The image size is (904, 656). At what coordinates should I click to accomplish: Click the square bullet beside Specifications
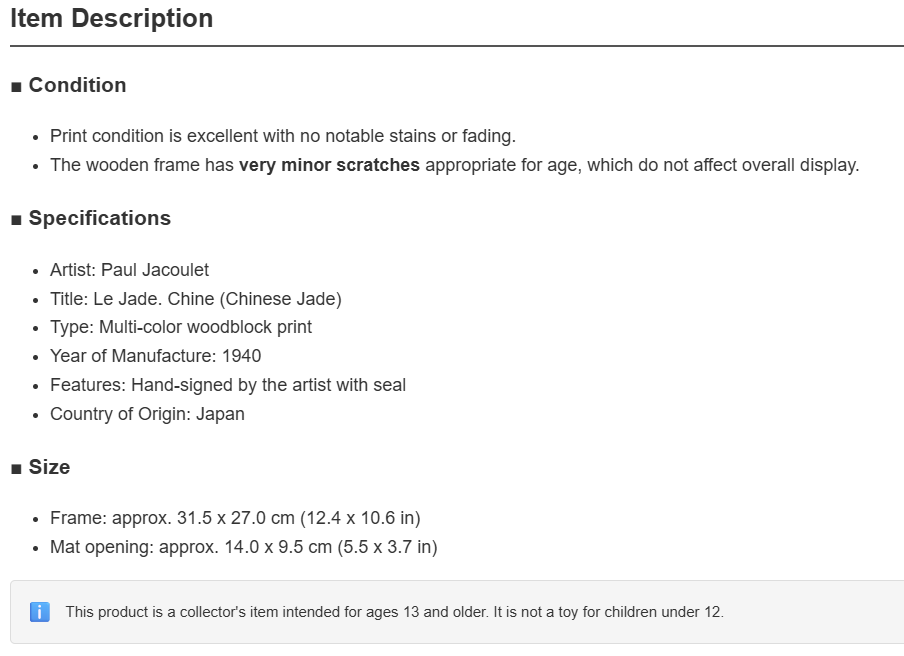tap(16, 220)
